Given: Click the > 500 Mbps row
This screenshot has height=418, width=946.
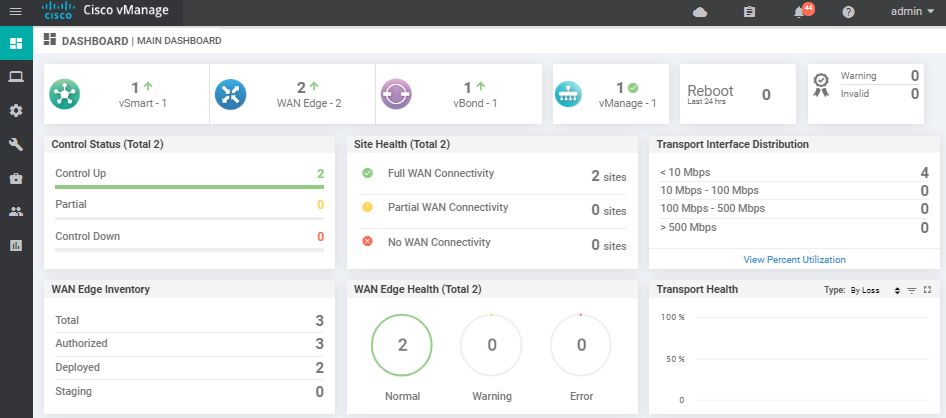Looking at the screenshot, I should (794, 227).
